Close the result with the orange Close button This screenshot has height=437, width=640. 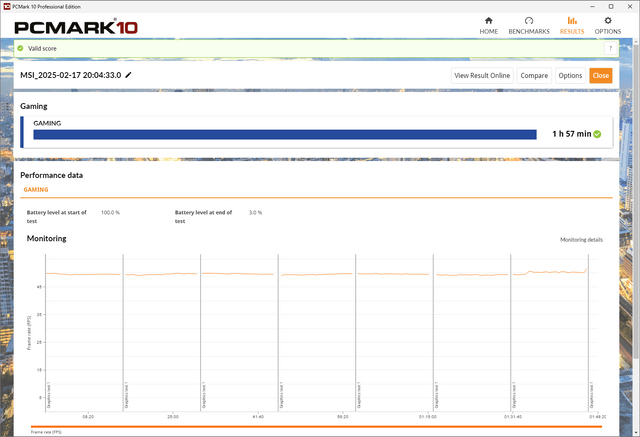pos(601,75)
